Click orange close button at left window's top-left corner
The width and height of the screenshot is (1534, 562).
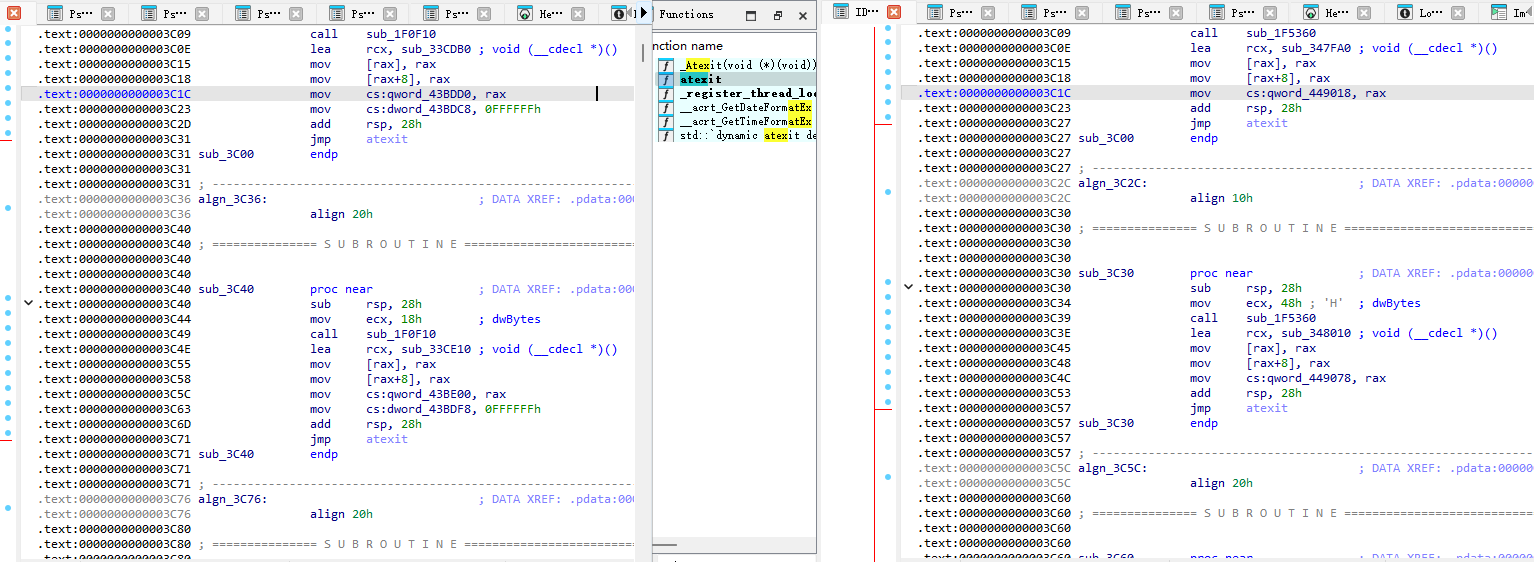coord(13,13)
